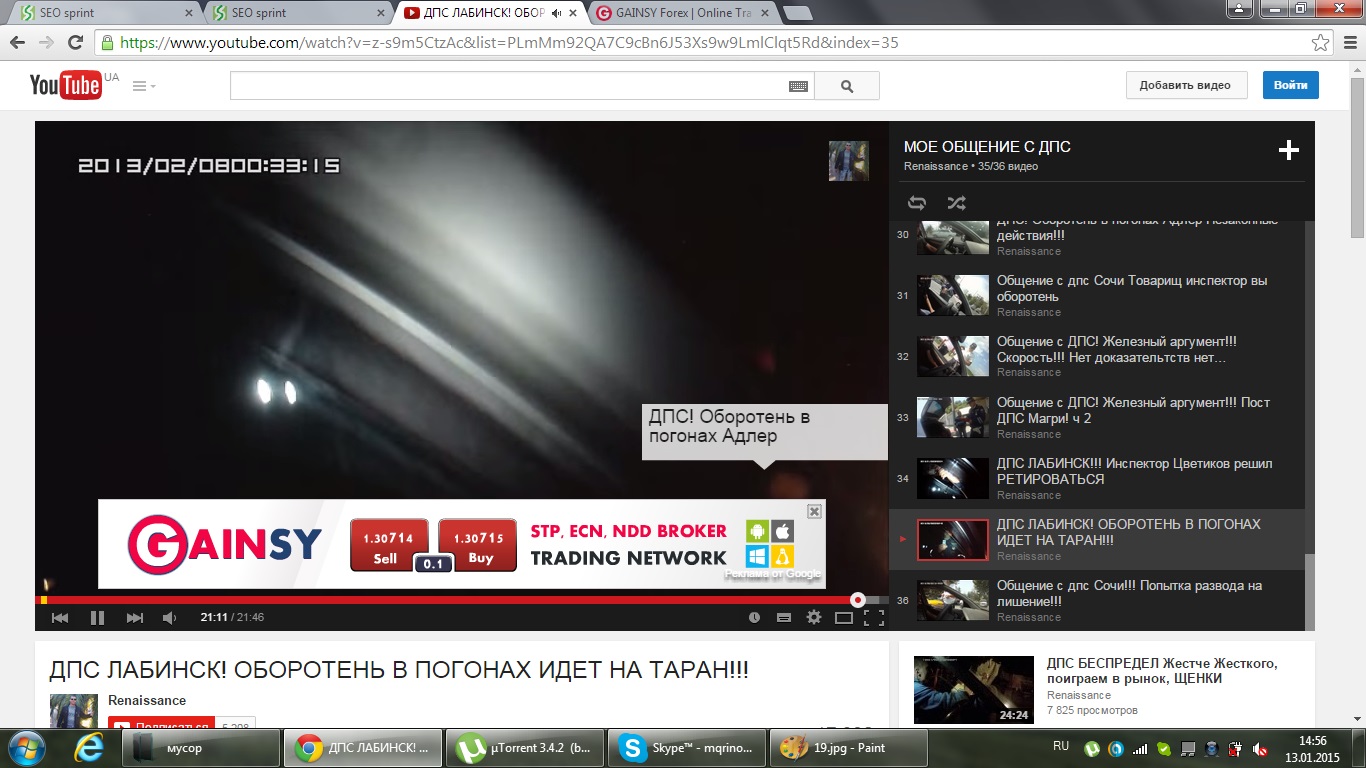The image size is (1366, 768).
Task: Click the Gainsy Buy price button
Action: click(x=478, y=545)
